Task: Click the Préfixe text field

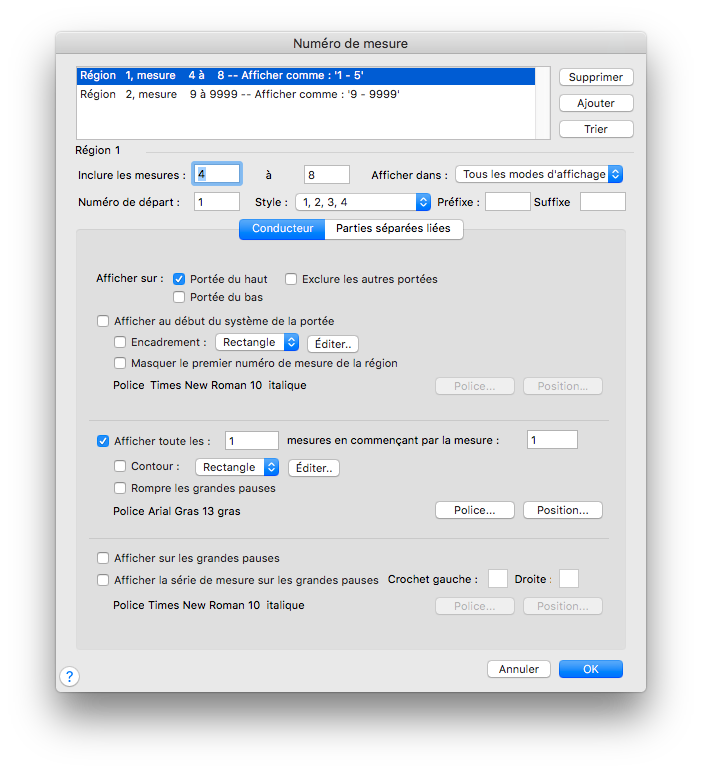Action: pyautogui.click(x=507, y=202)
